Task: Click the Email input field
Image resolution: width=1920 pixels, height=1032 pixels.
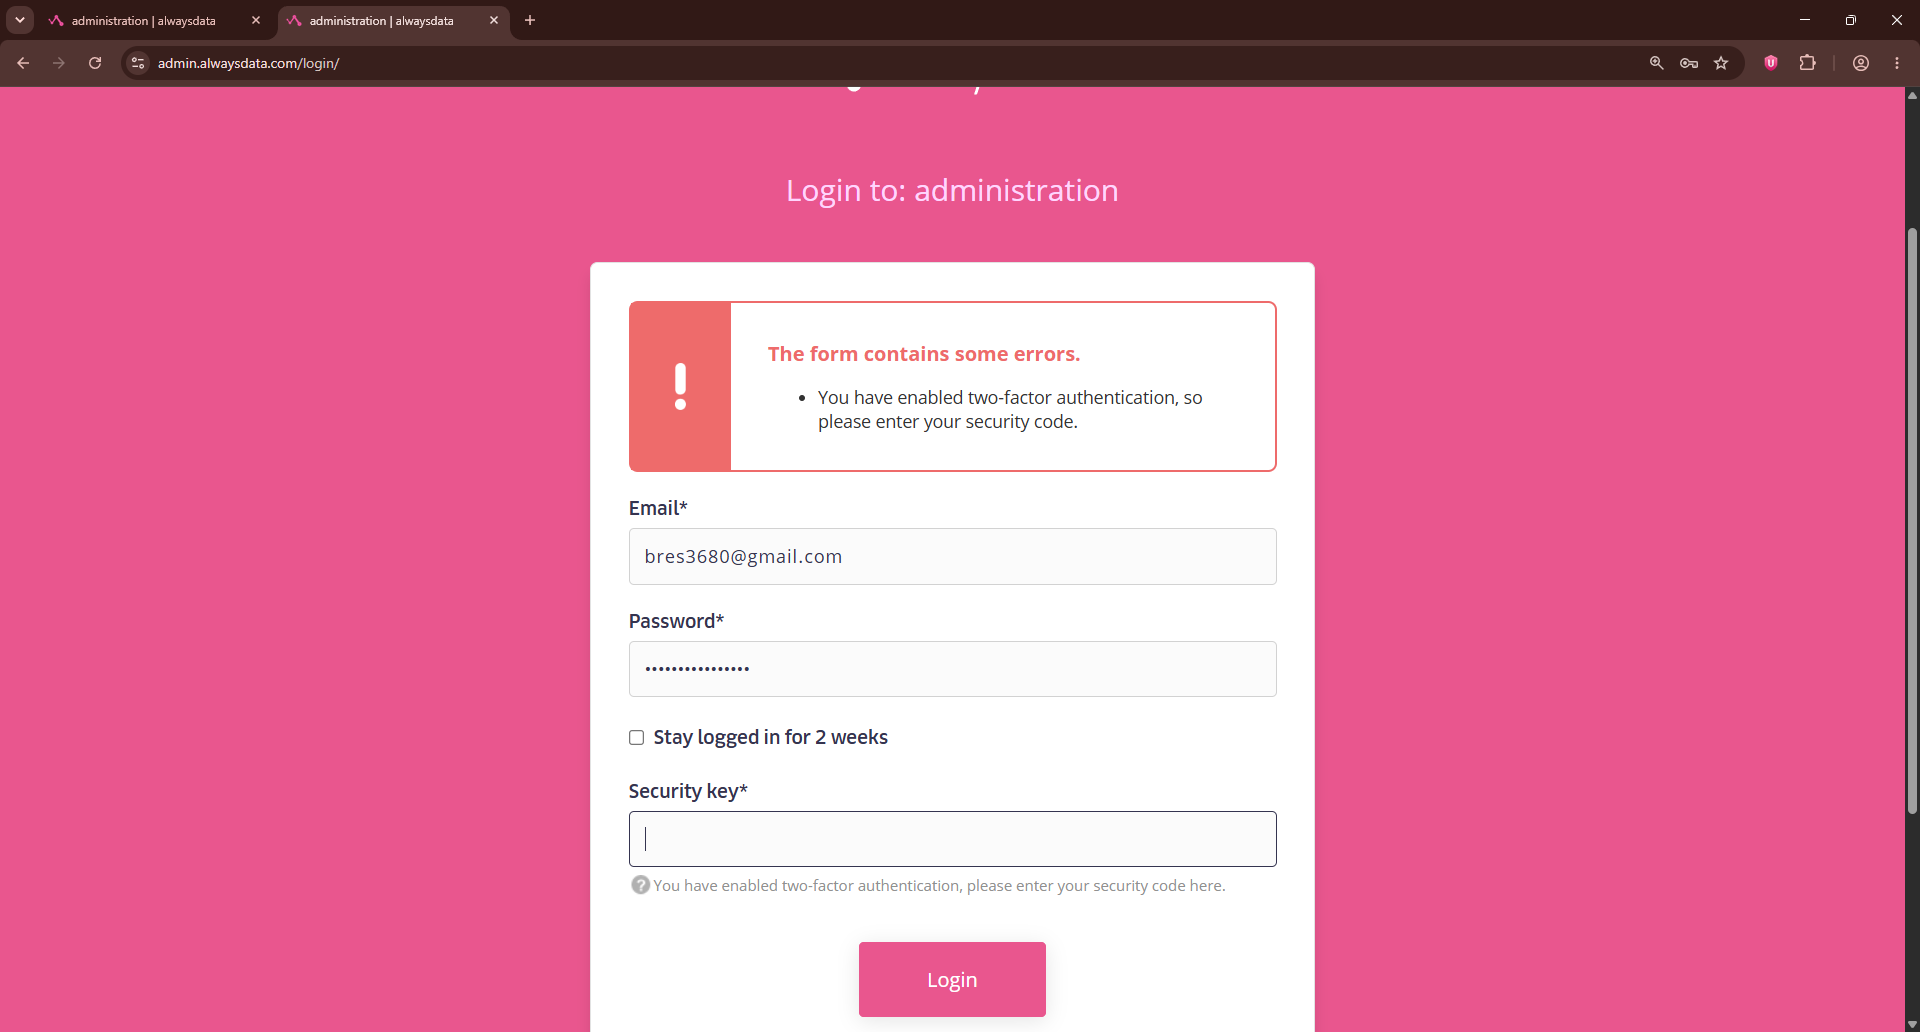Action: 952,557
